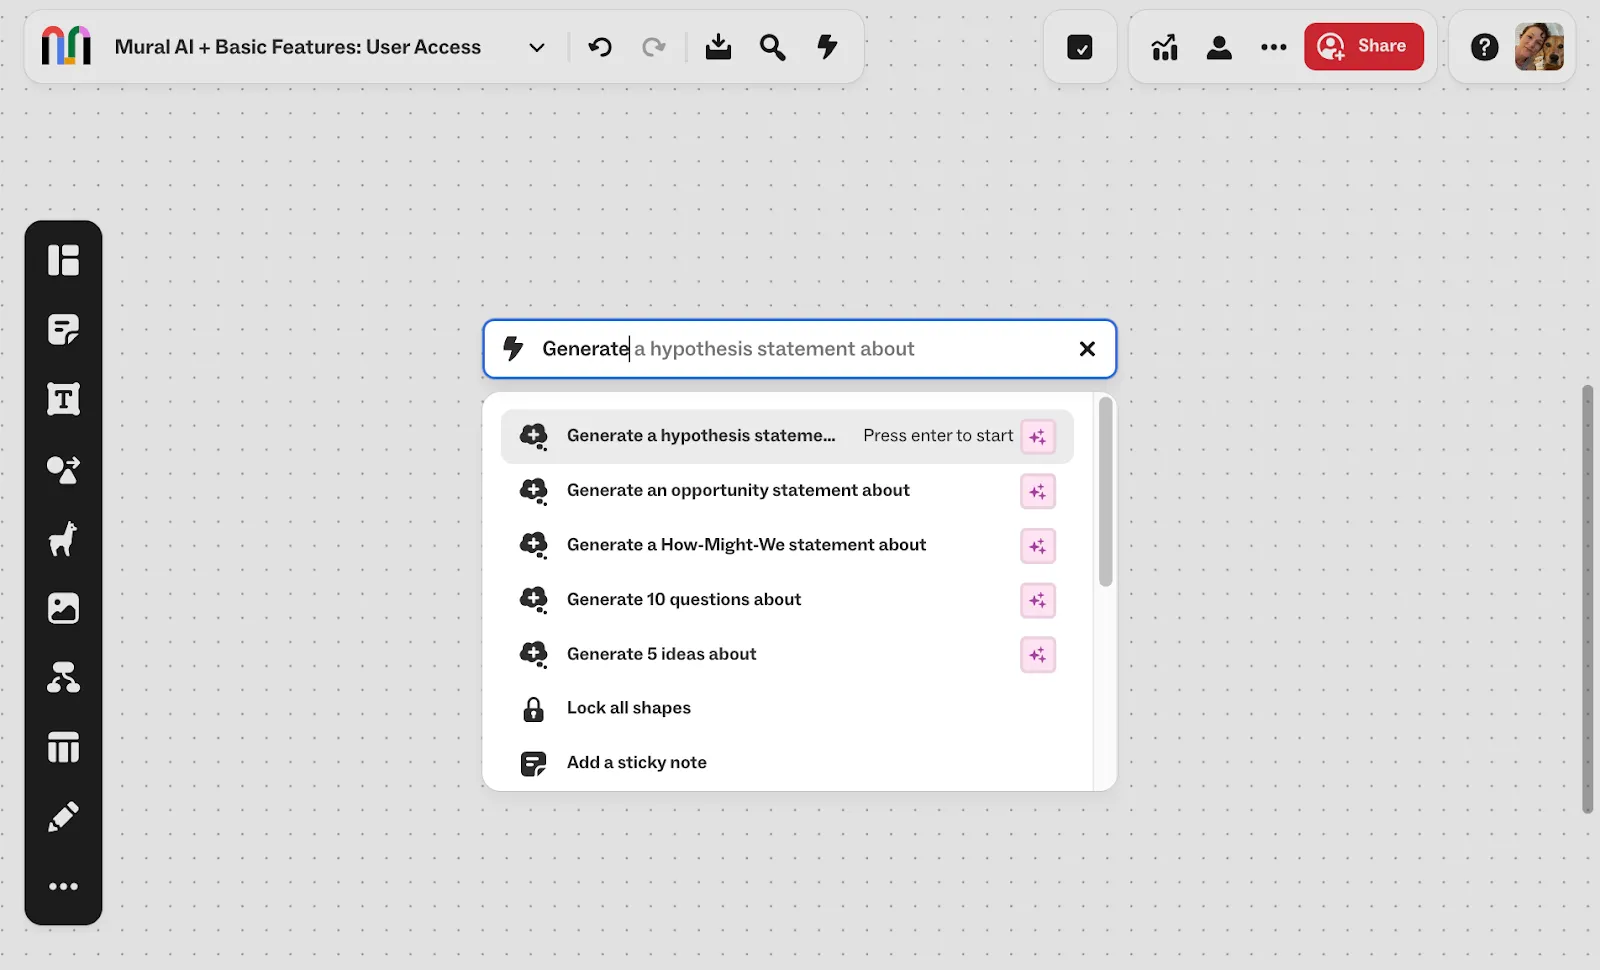Open the sidebar three-dots more tools
This screenshot has width=1600, height=970.
pyautogui.click(x=63, y=886)
